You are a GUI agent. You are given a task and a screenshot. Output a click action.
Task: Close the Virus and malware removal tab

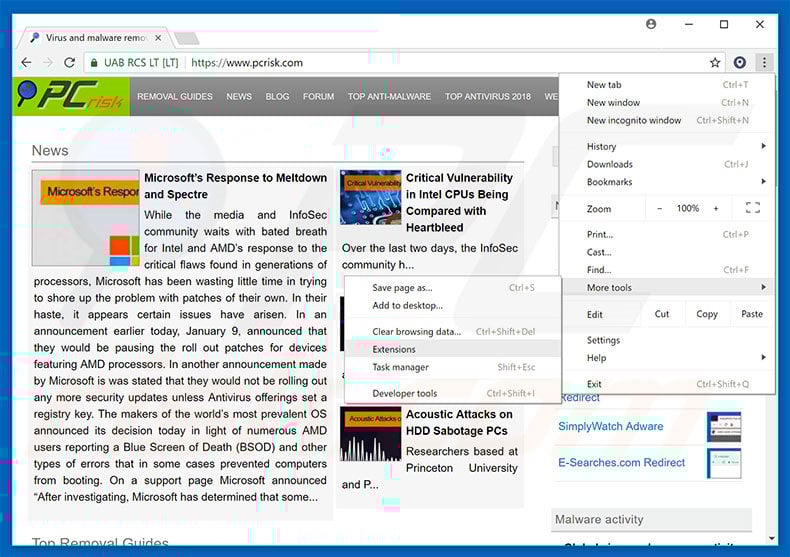[x=158, y=38]
